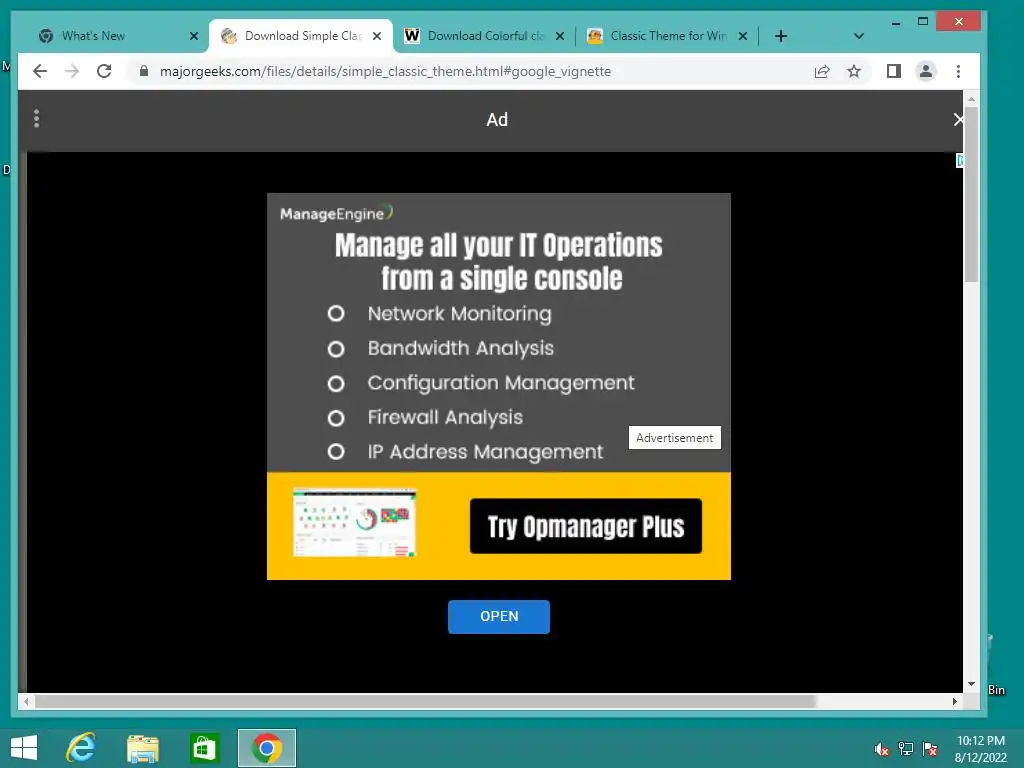Close the Classic Theme for Win tab
The width and height of the screenshot is (1024, 768).
[x=743, y=36]
